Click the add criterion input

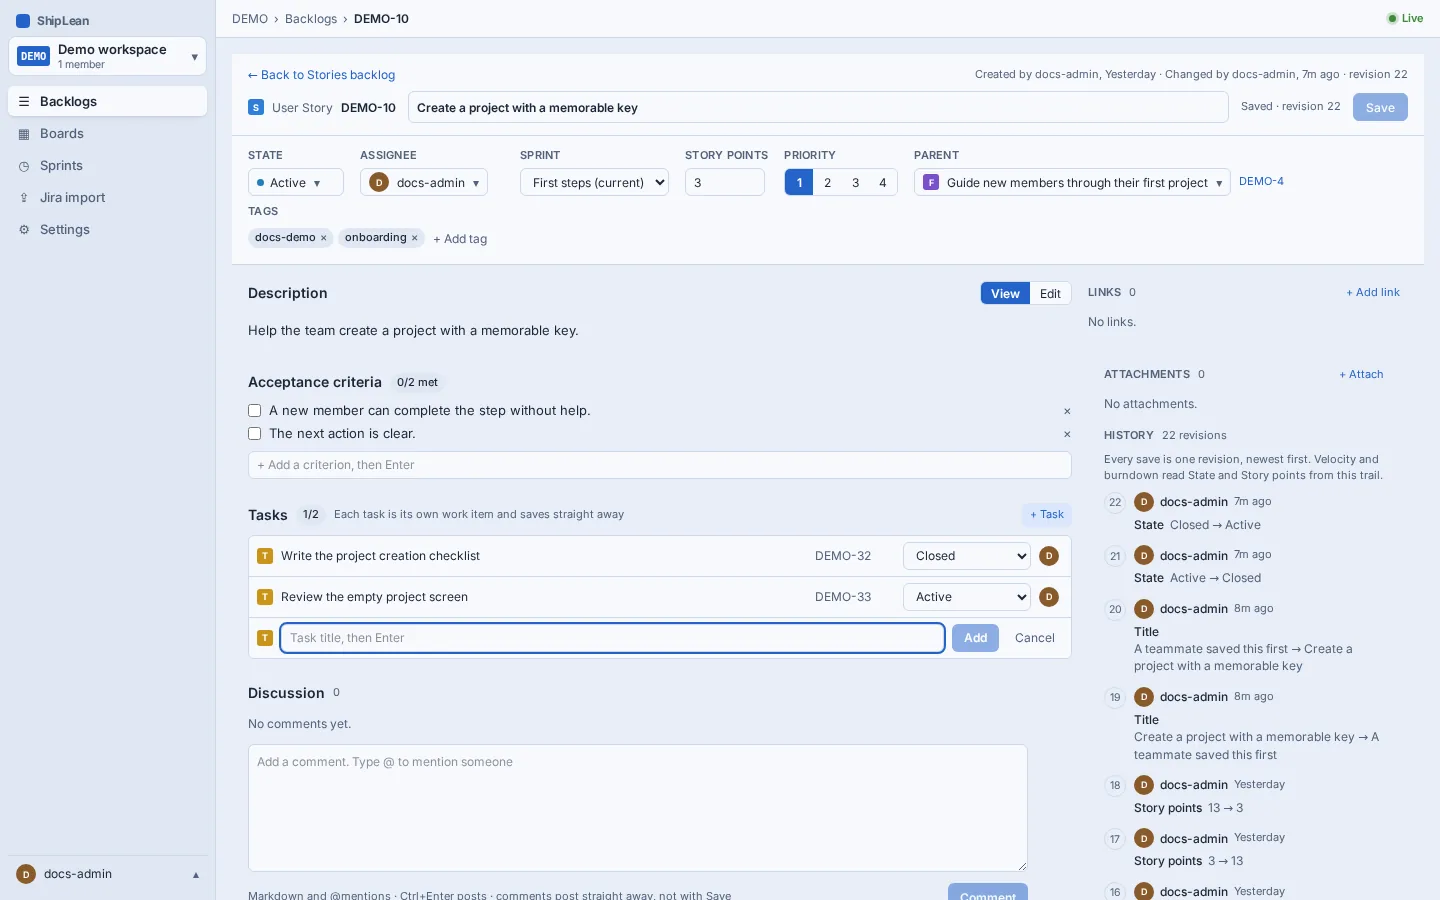pyautogui.click(x=660, y=465)
